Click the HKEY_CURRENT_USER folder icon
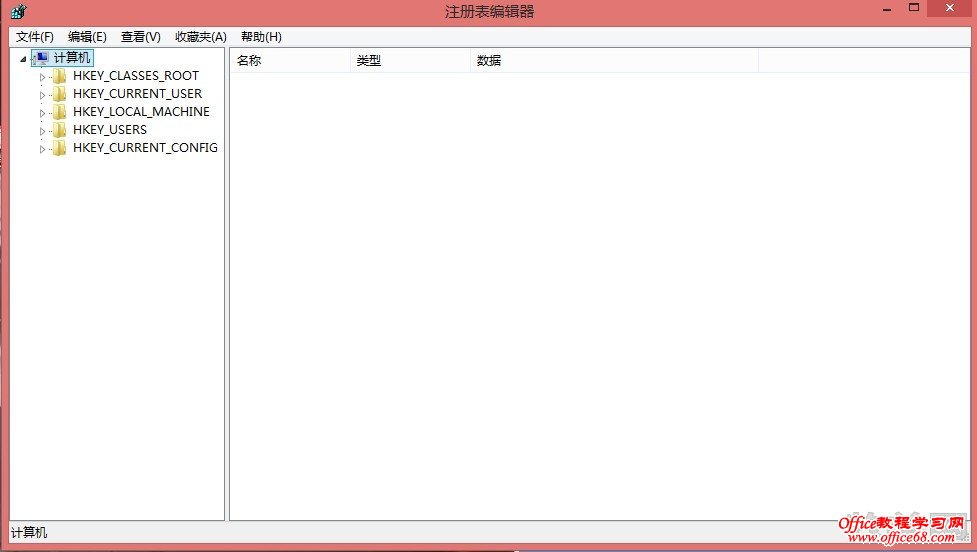This screenshot has width=977, height=552. click(60, 94)
